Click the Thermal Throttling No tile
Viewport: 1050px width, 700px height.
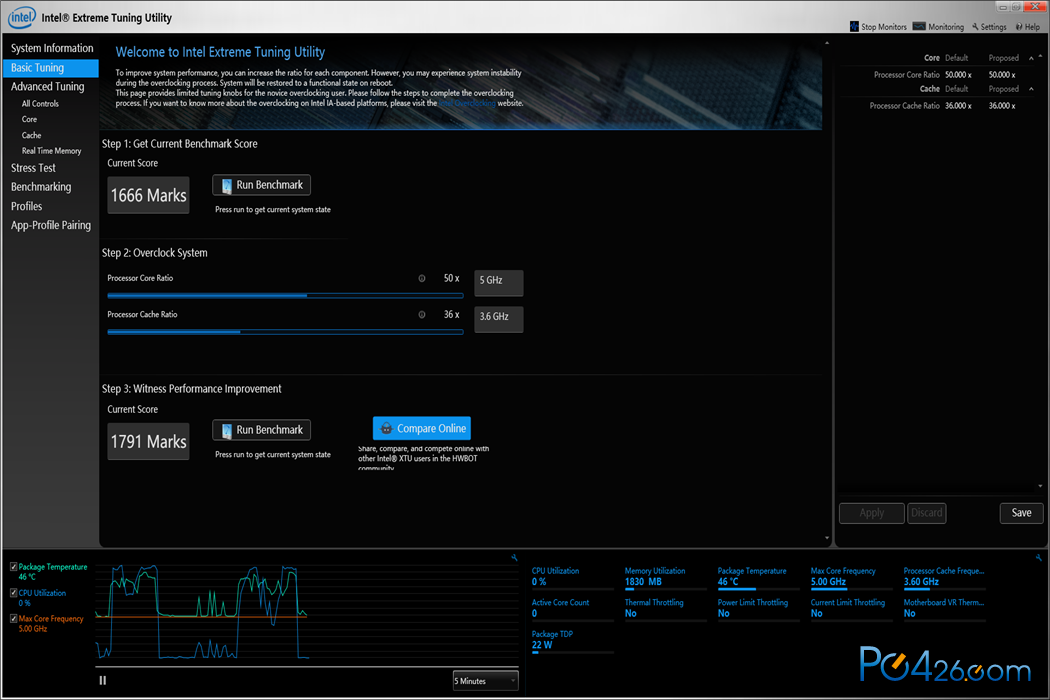coord(666,609)
